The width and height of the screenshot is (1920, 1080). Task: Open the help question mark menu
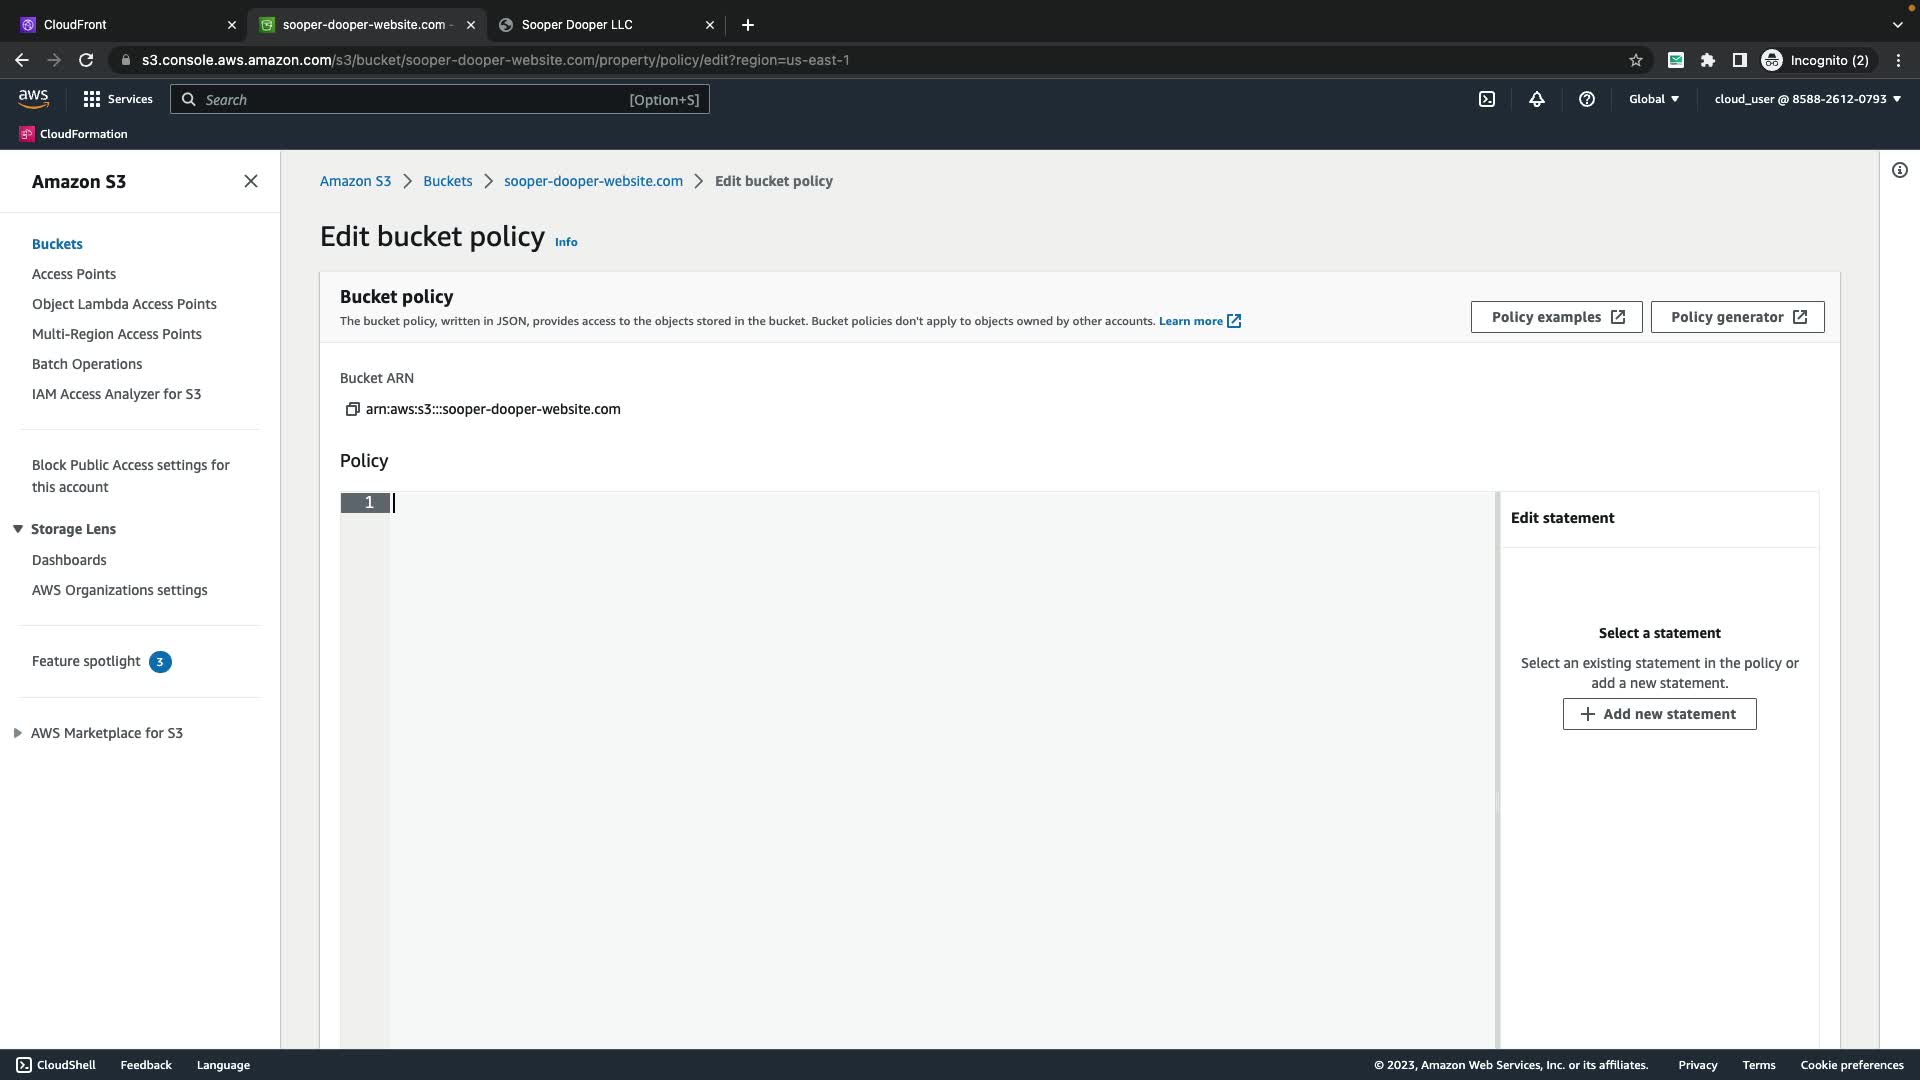coord(1587,99)
